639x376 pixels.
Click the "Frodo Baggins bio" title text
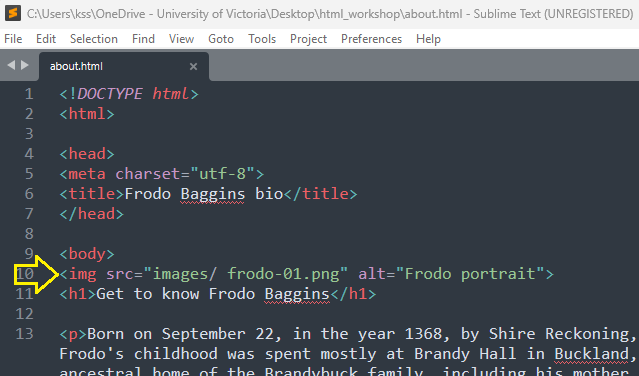tap(204, 194)
